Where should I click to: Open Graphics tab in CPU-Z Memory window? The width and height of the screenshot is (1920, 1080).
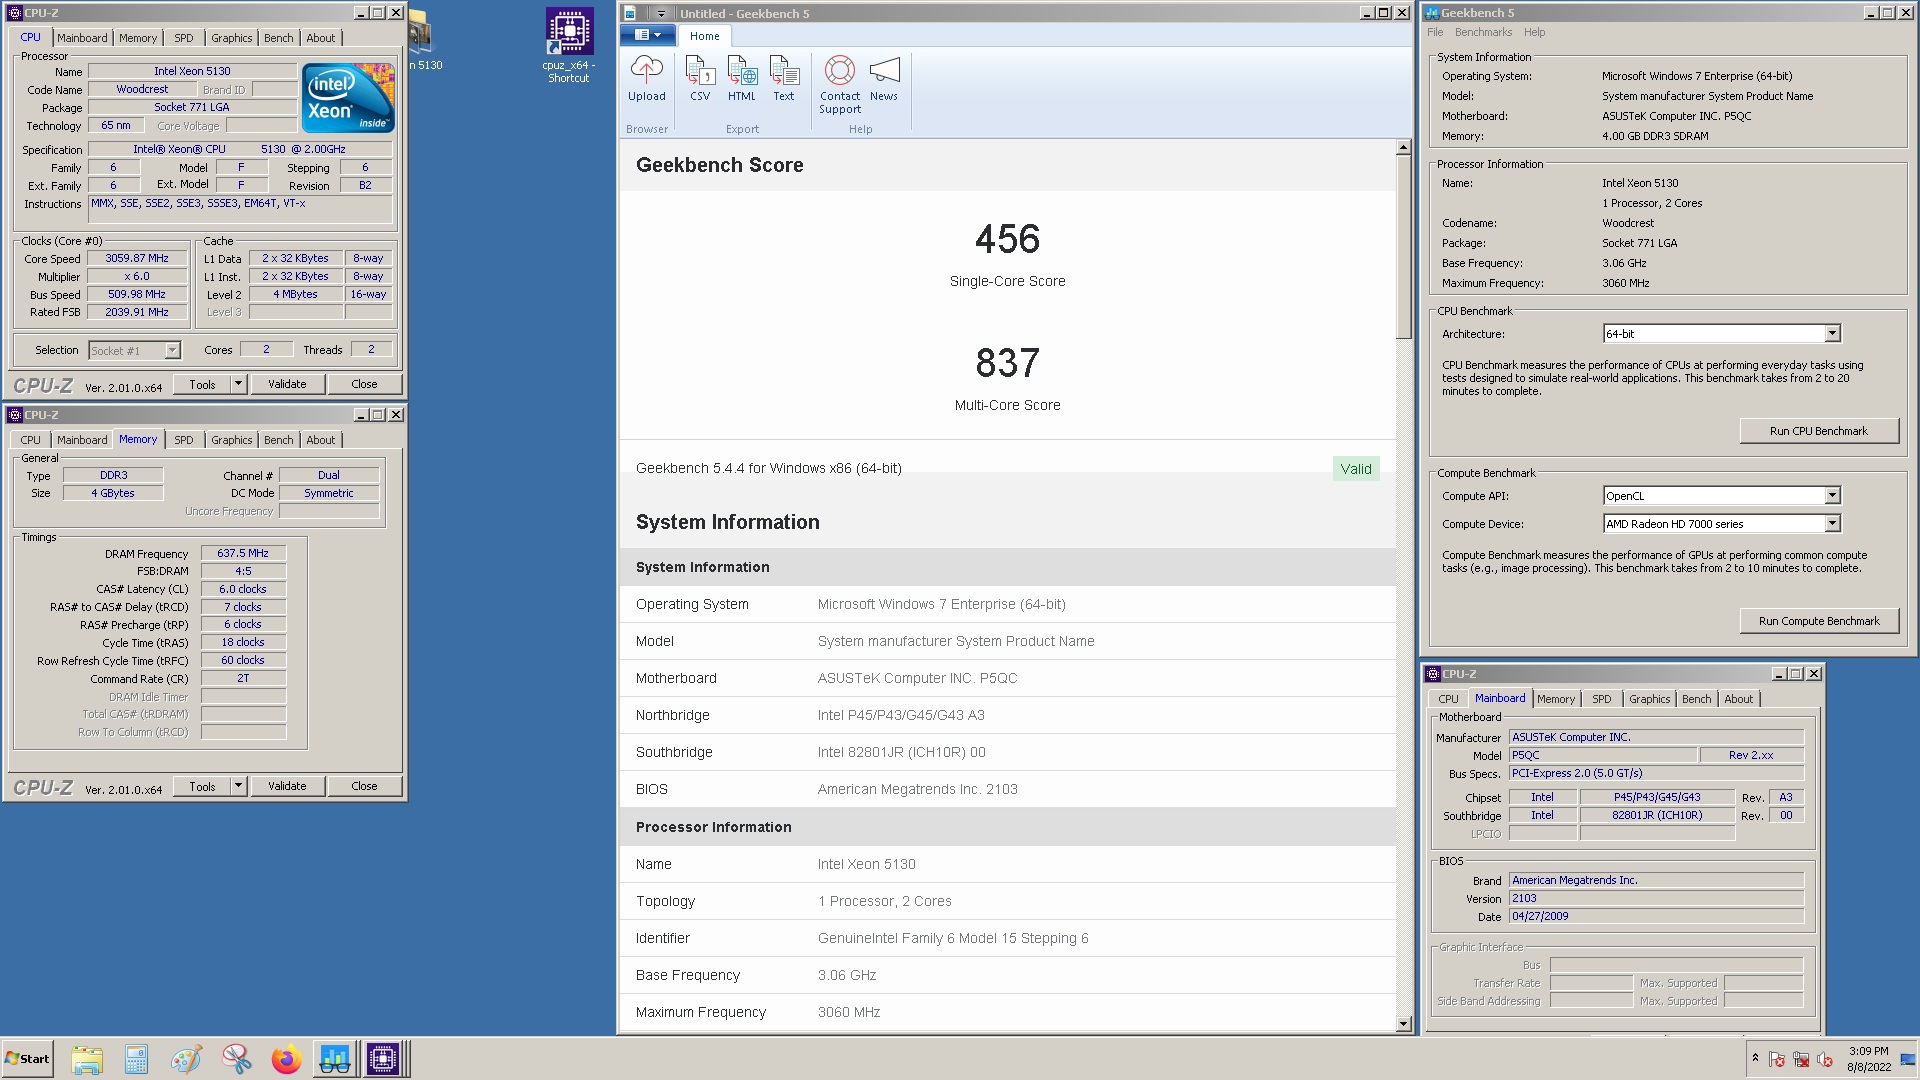pyautogui.click(x=232, y=440)
